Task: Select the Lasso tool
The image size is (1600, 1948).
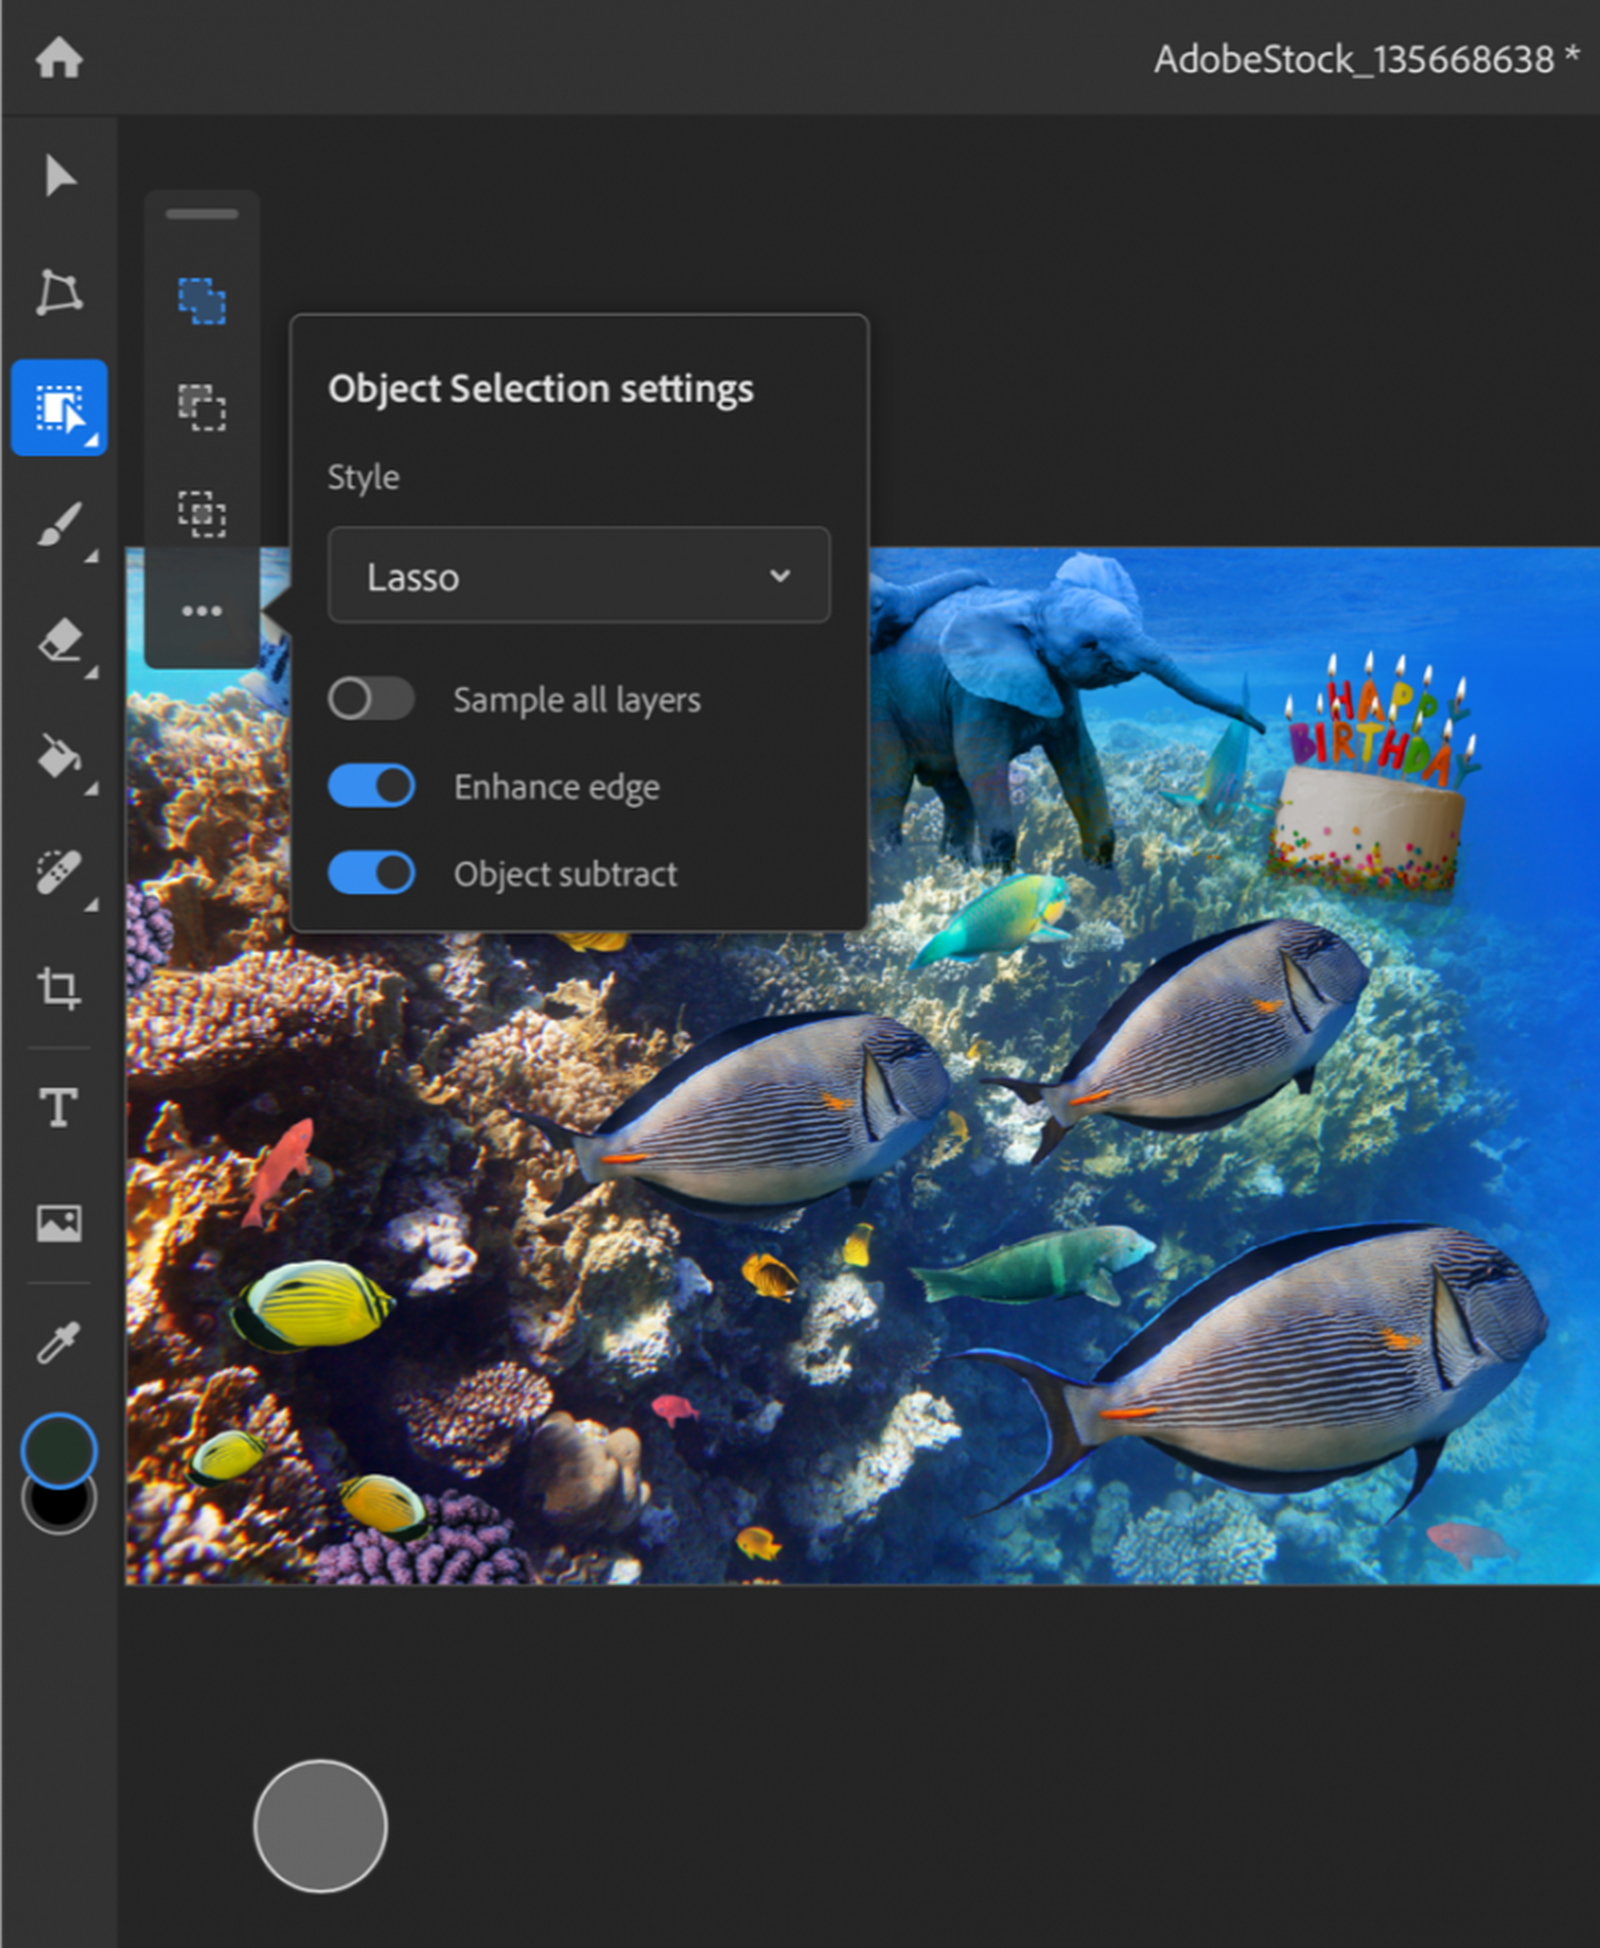Action: pos(60,292)
